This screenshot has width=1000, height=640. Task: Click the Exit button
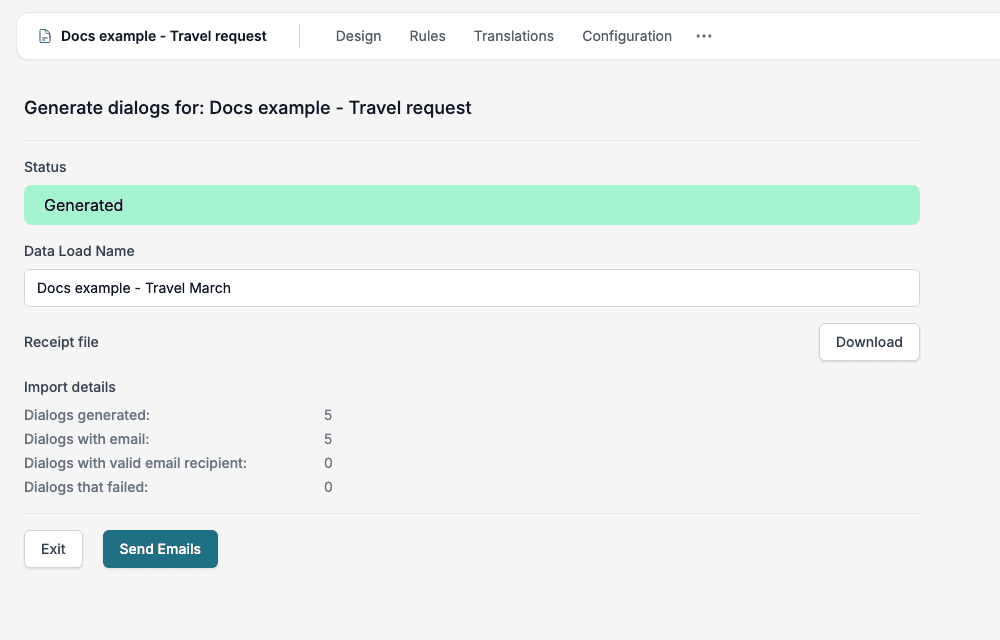click(x=54, y=549)
